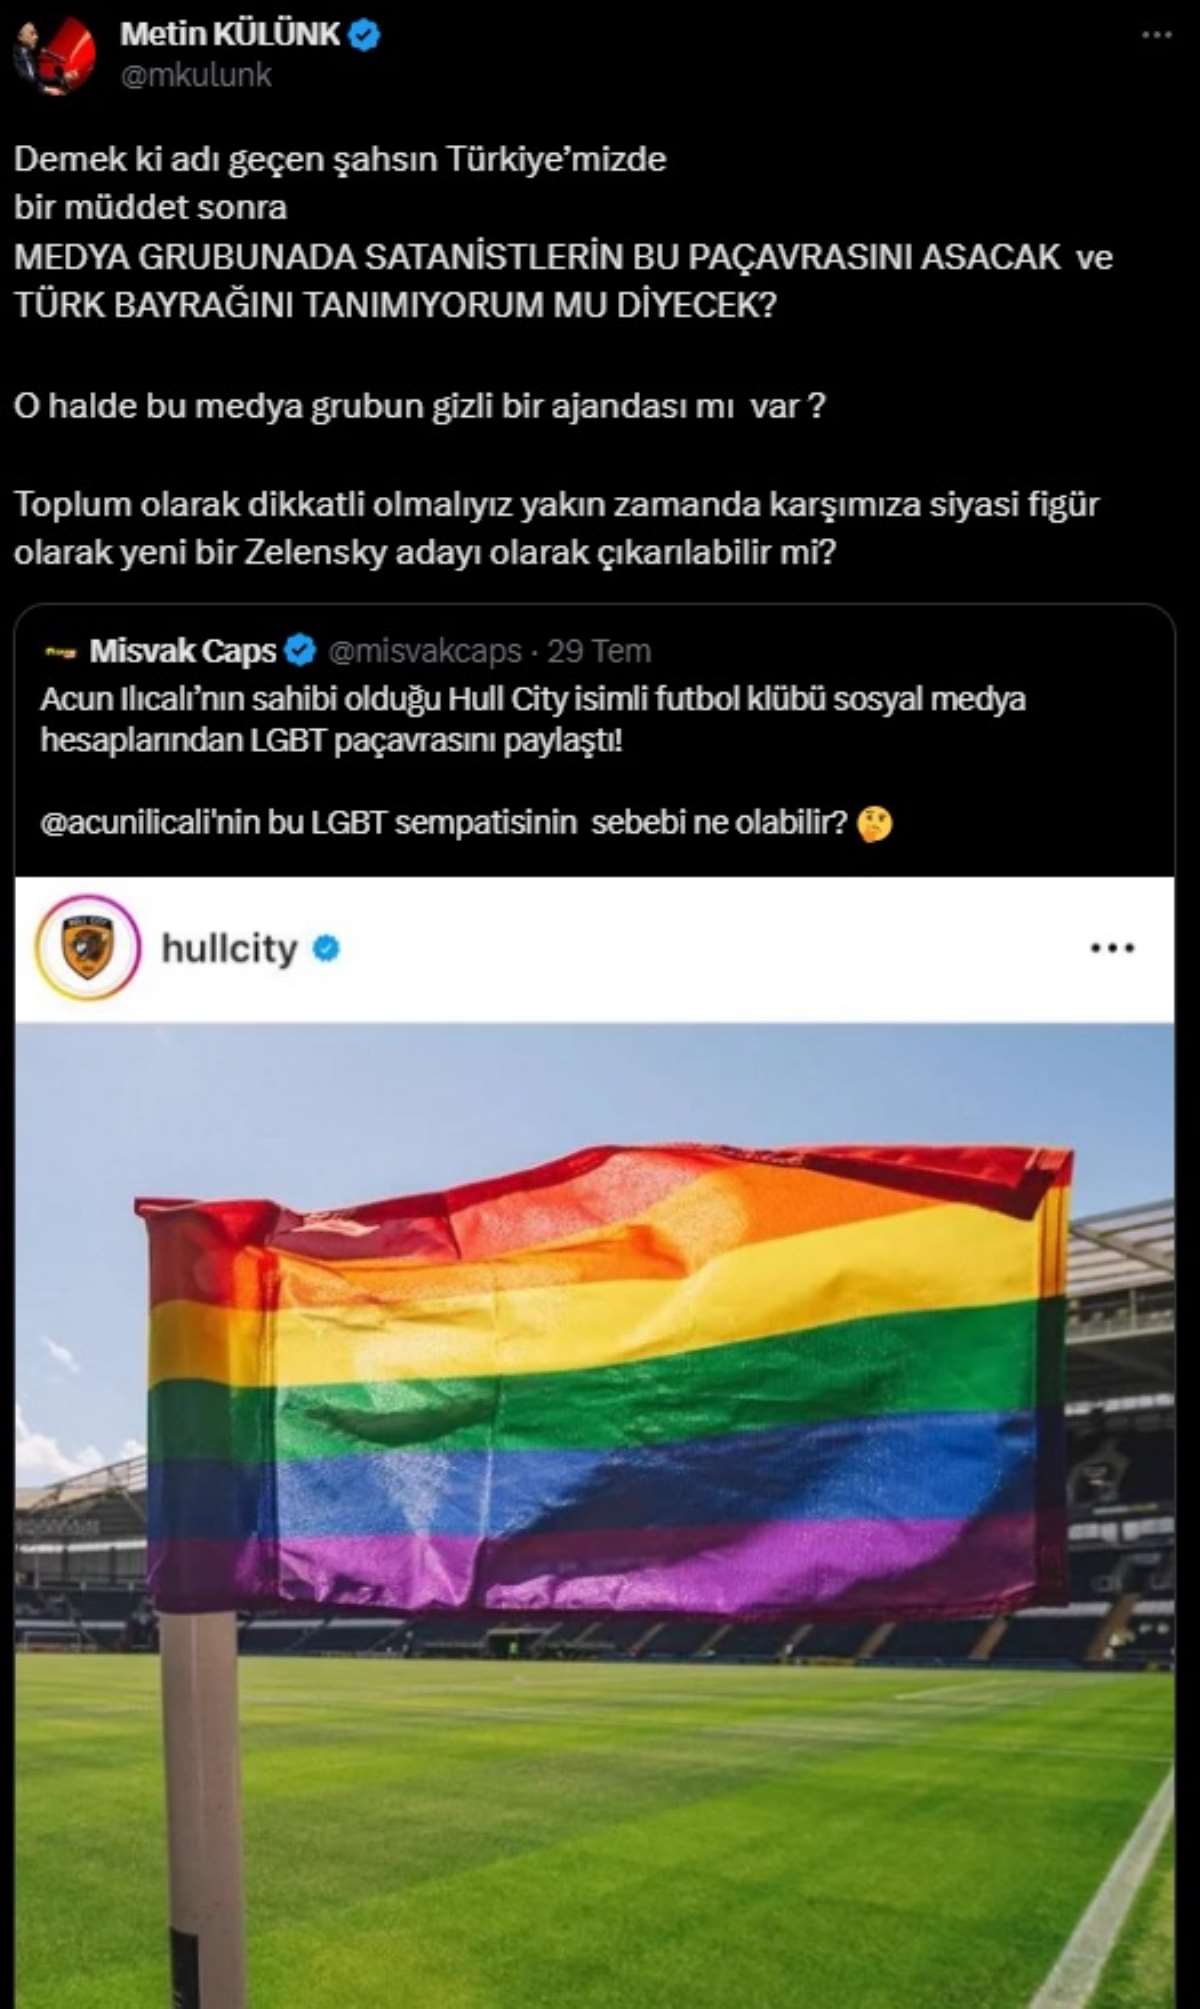
Task: Click the thinking face emoji in the quoted tweet
Action: [x=875, y=824]
